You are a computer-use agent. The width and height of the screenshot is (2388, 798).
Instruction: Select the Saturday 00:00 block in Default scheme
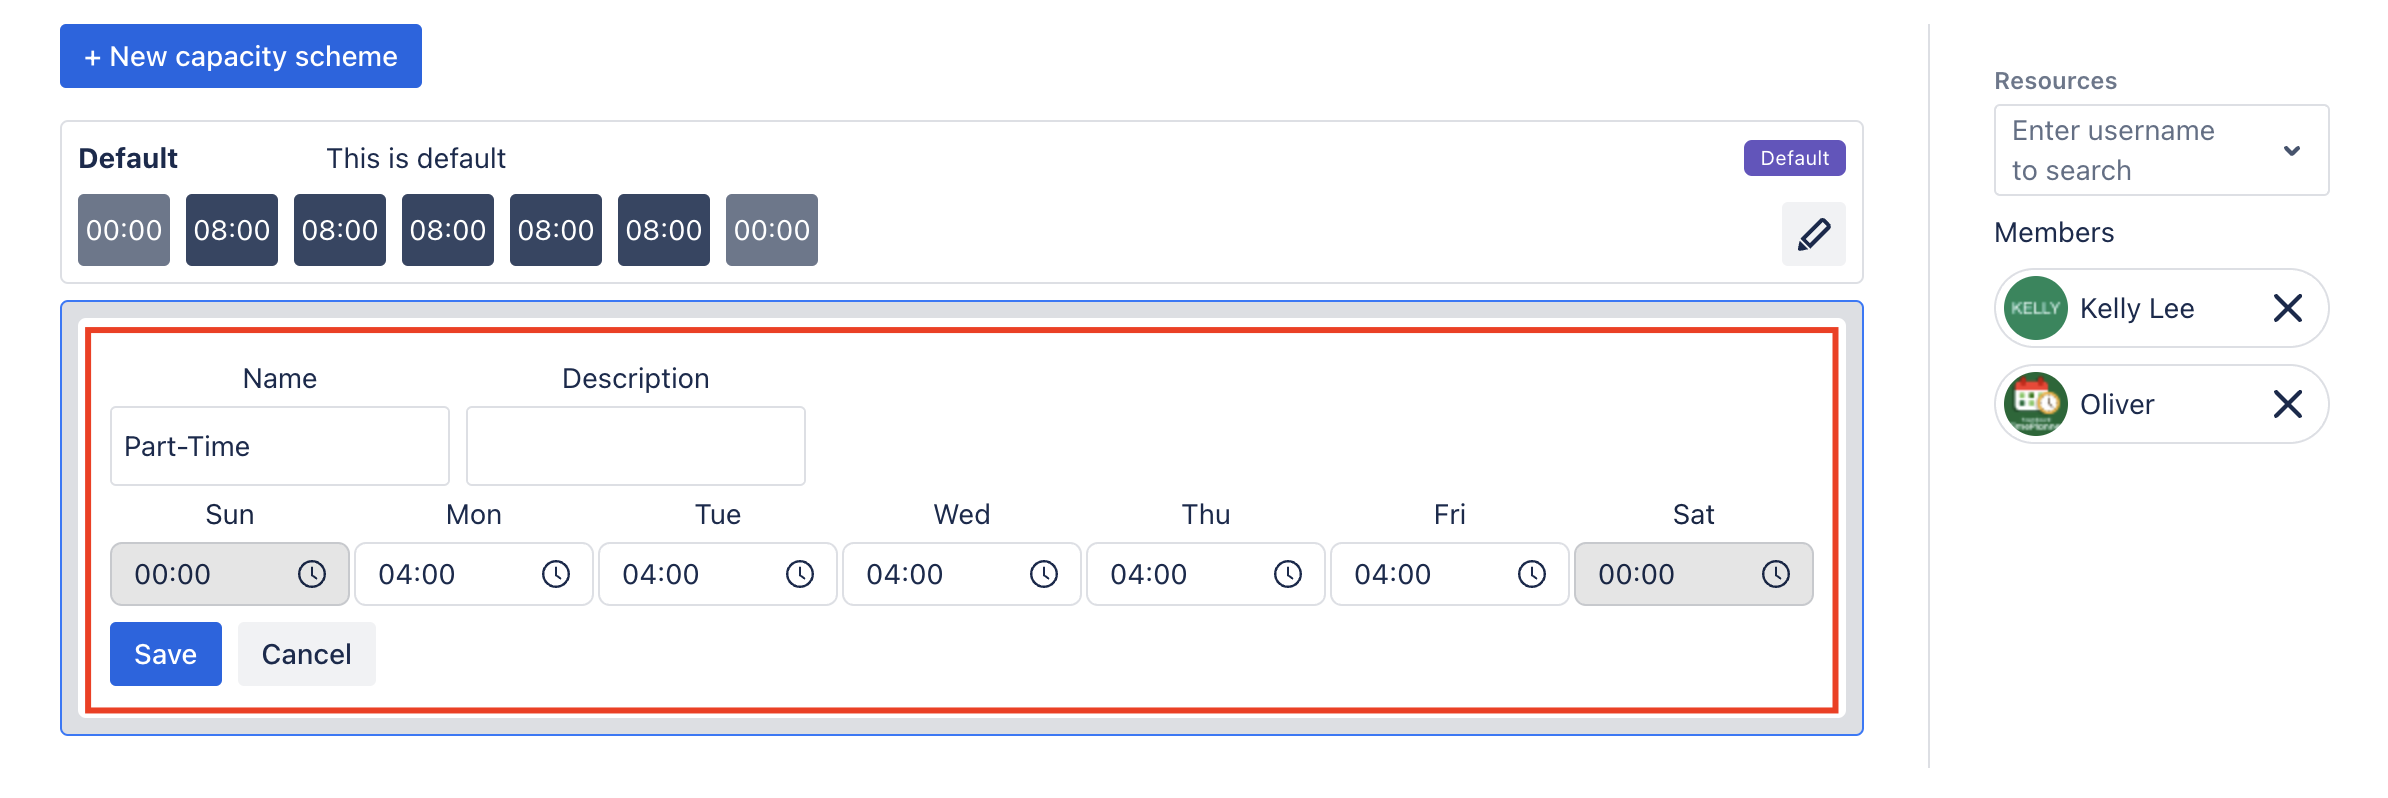click(x=771, y=230)
